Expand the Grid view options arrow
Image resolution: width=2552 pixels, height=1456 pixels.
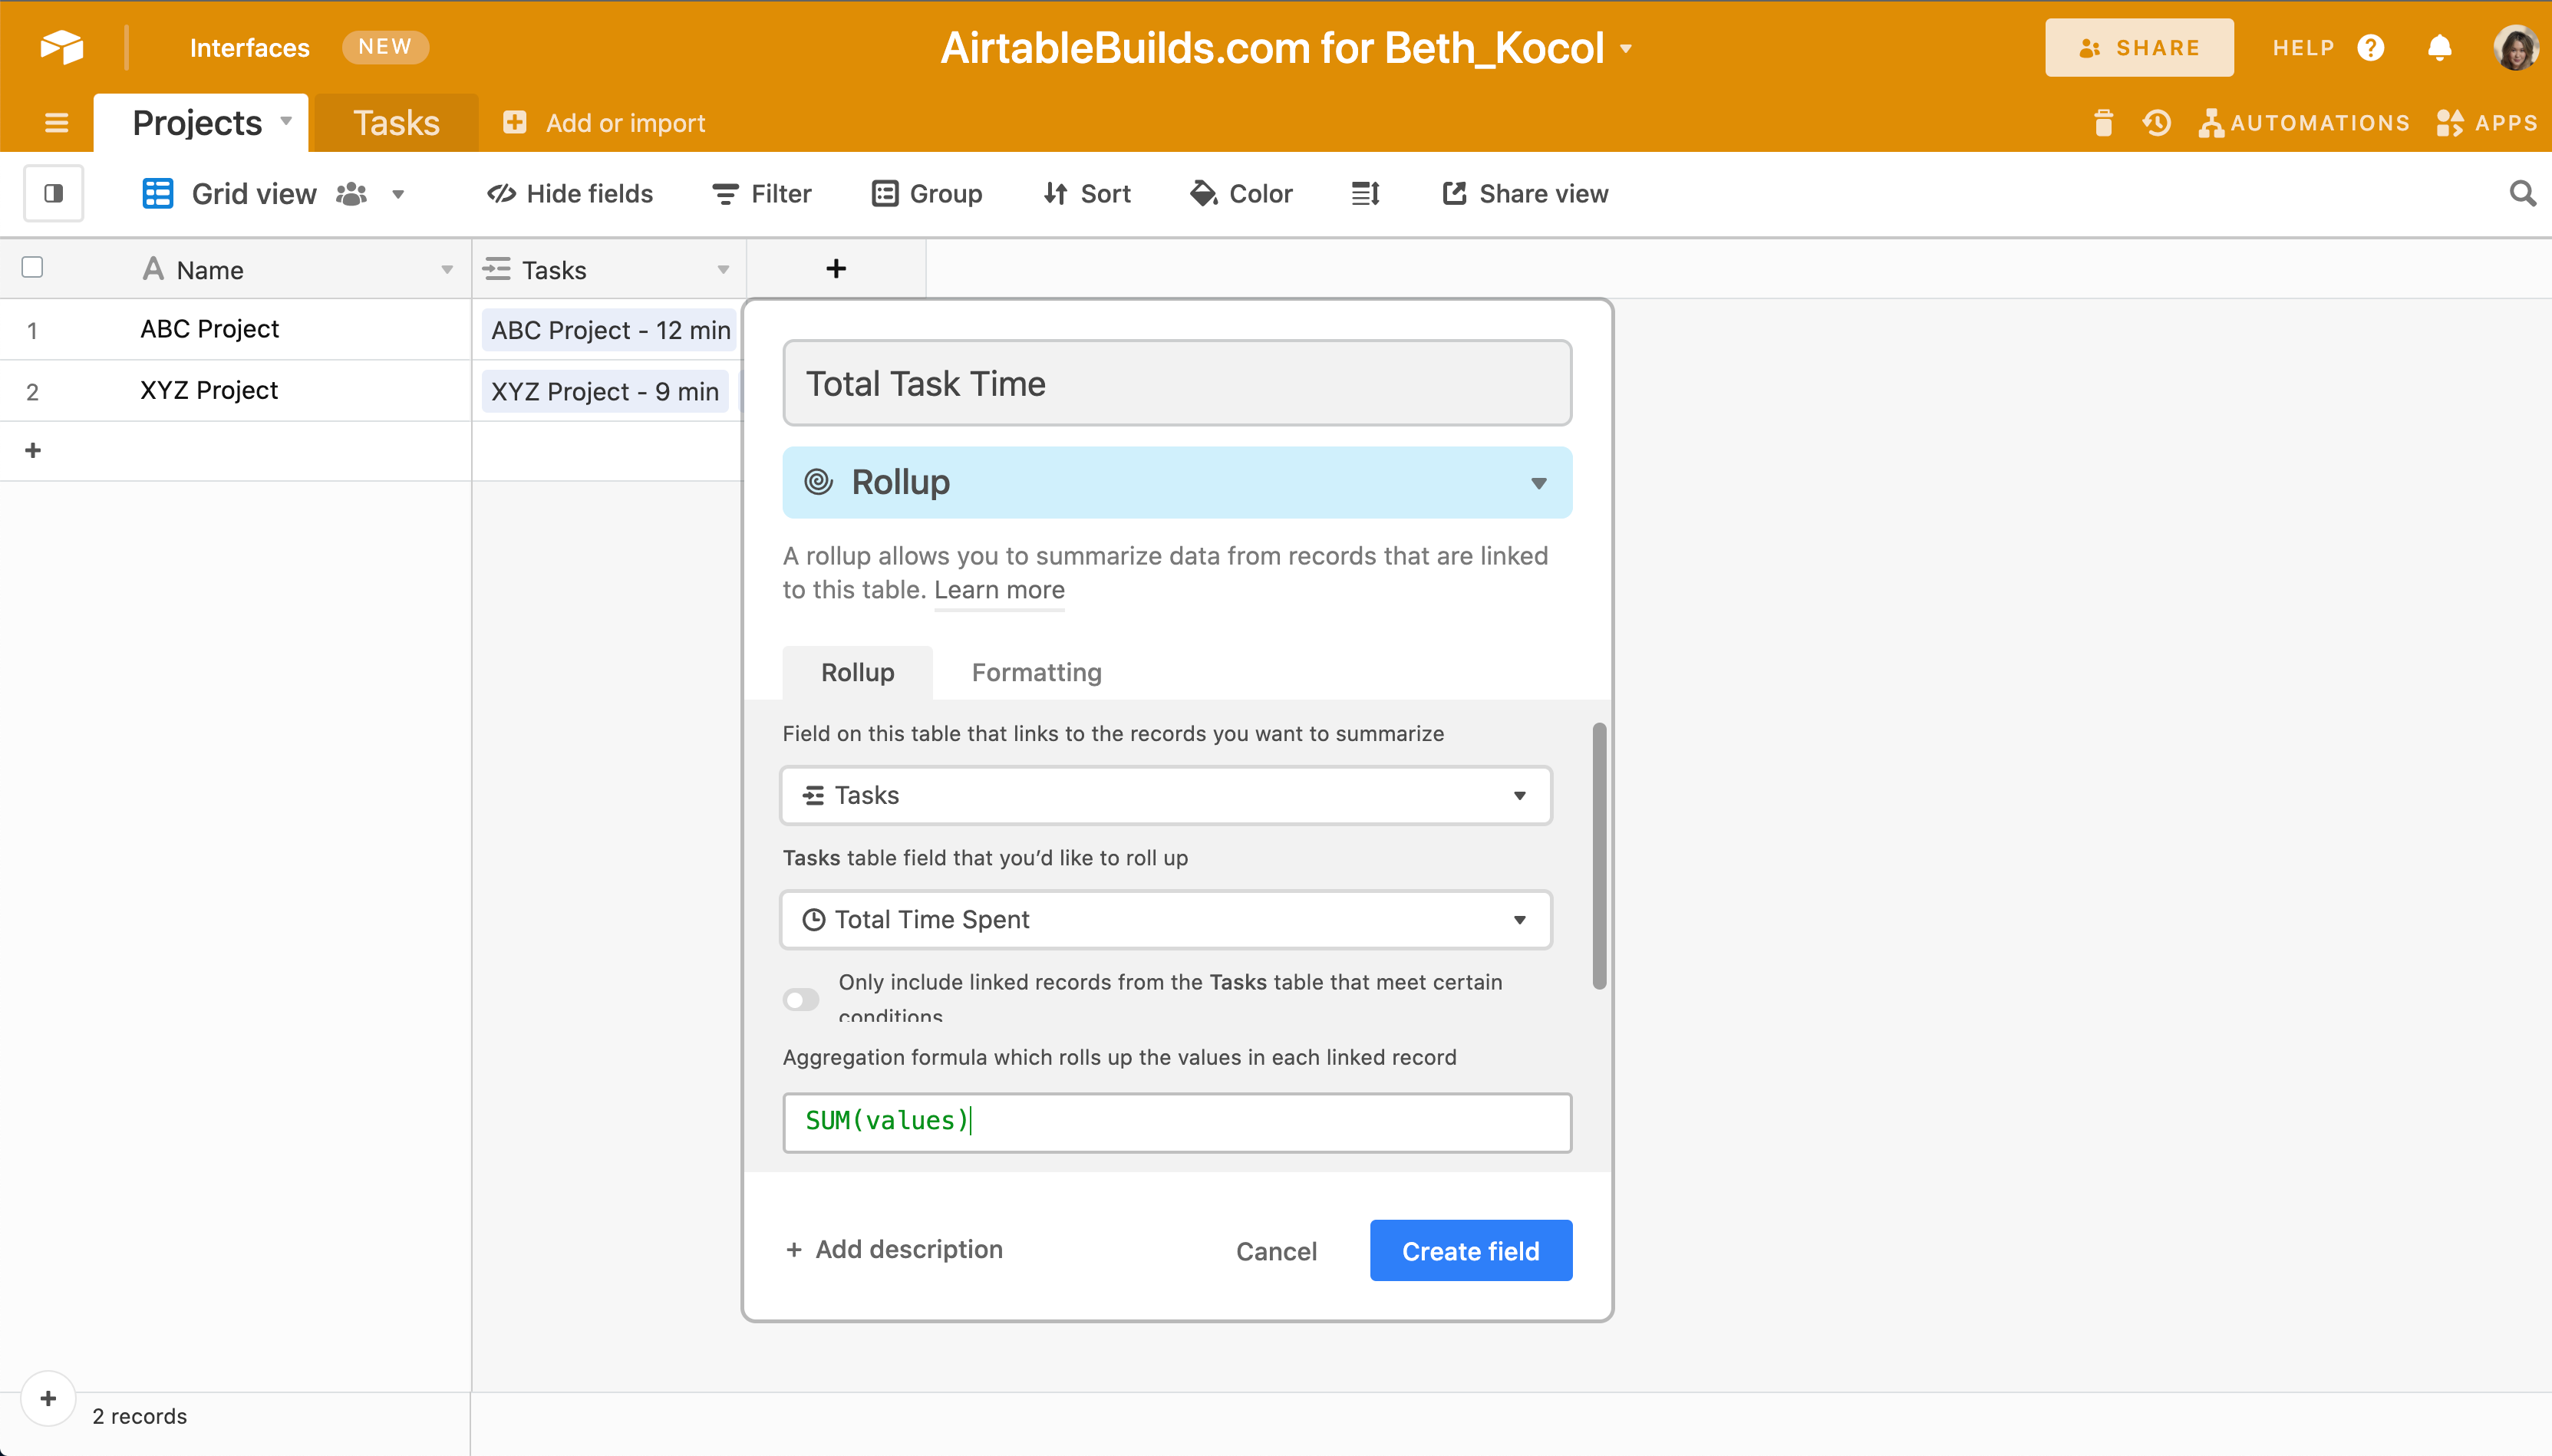398,194
